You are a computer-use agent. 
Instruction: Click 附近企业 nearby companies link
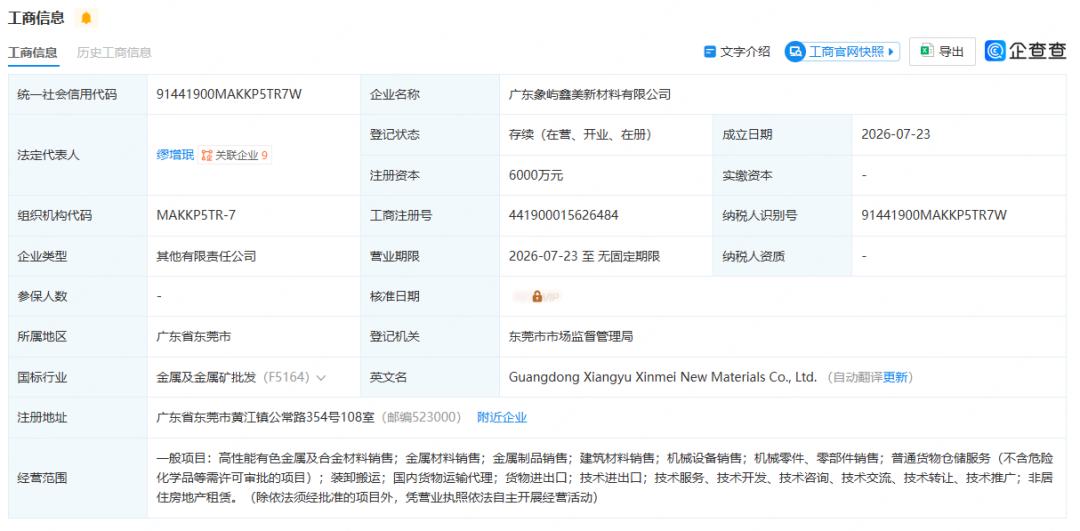click(502, 417)
